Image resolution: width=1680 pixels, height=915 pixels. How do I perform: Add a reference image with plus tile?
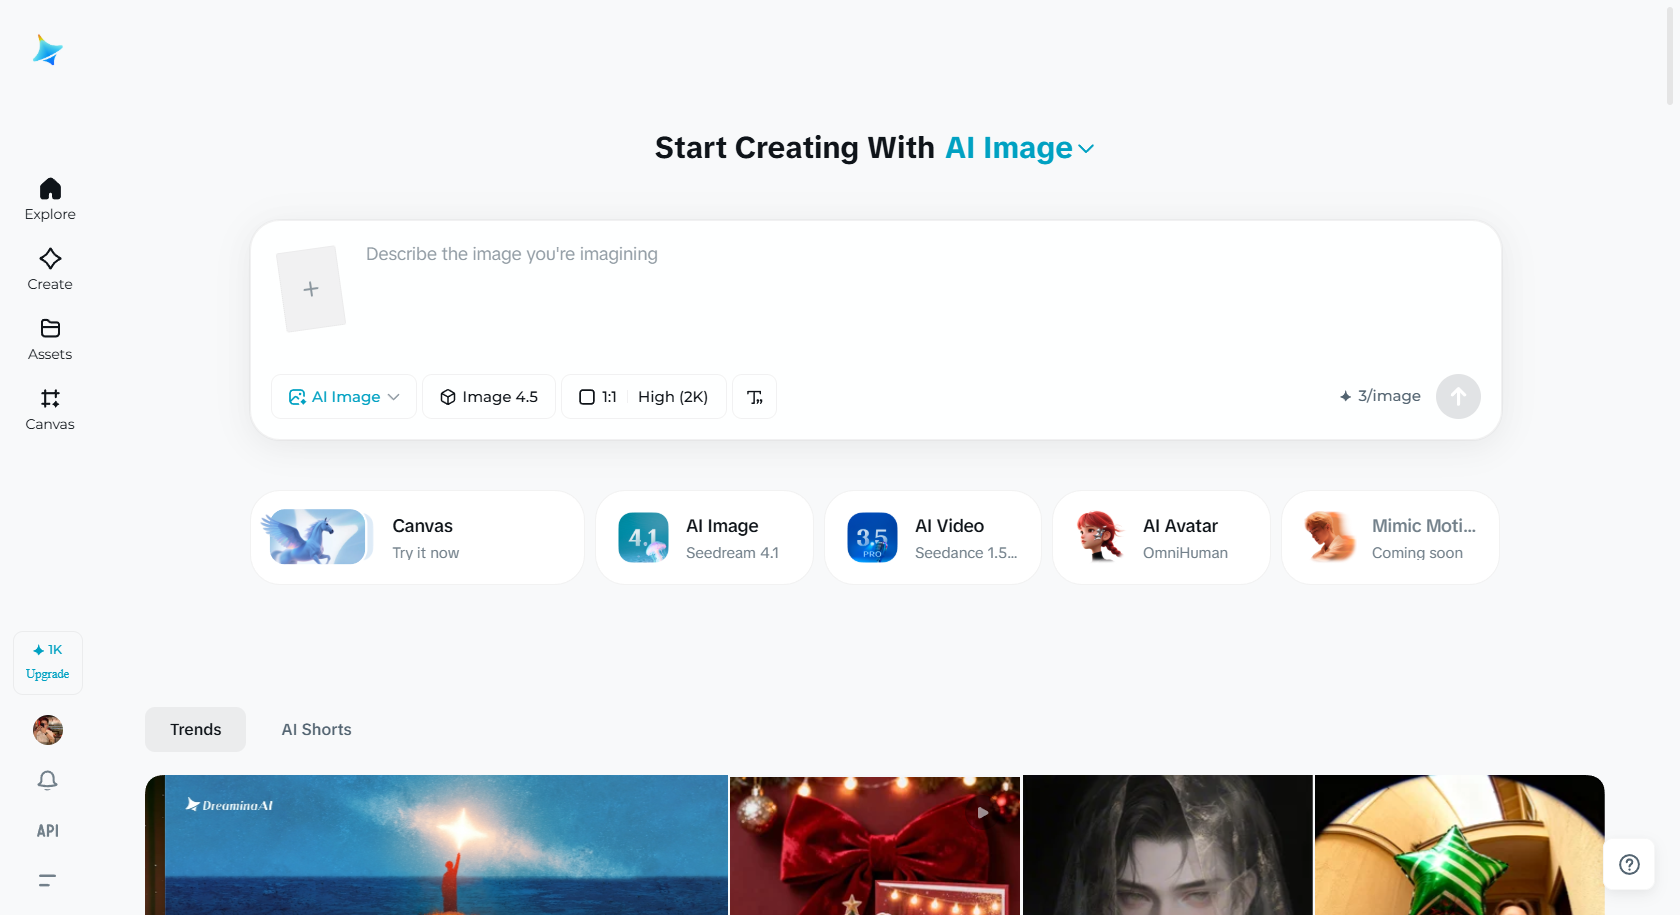pos(311,289)
